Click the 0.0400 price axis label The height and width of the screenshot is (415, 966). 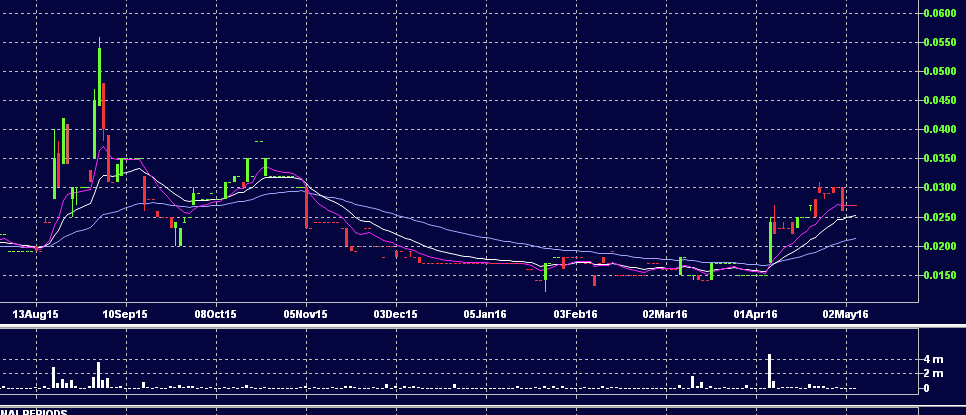940,129
